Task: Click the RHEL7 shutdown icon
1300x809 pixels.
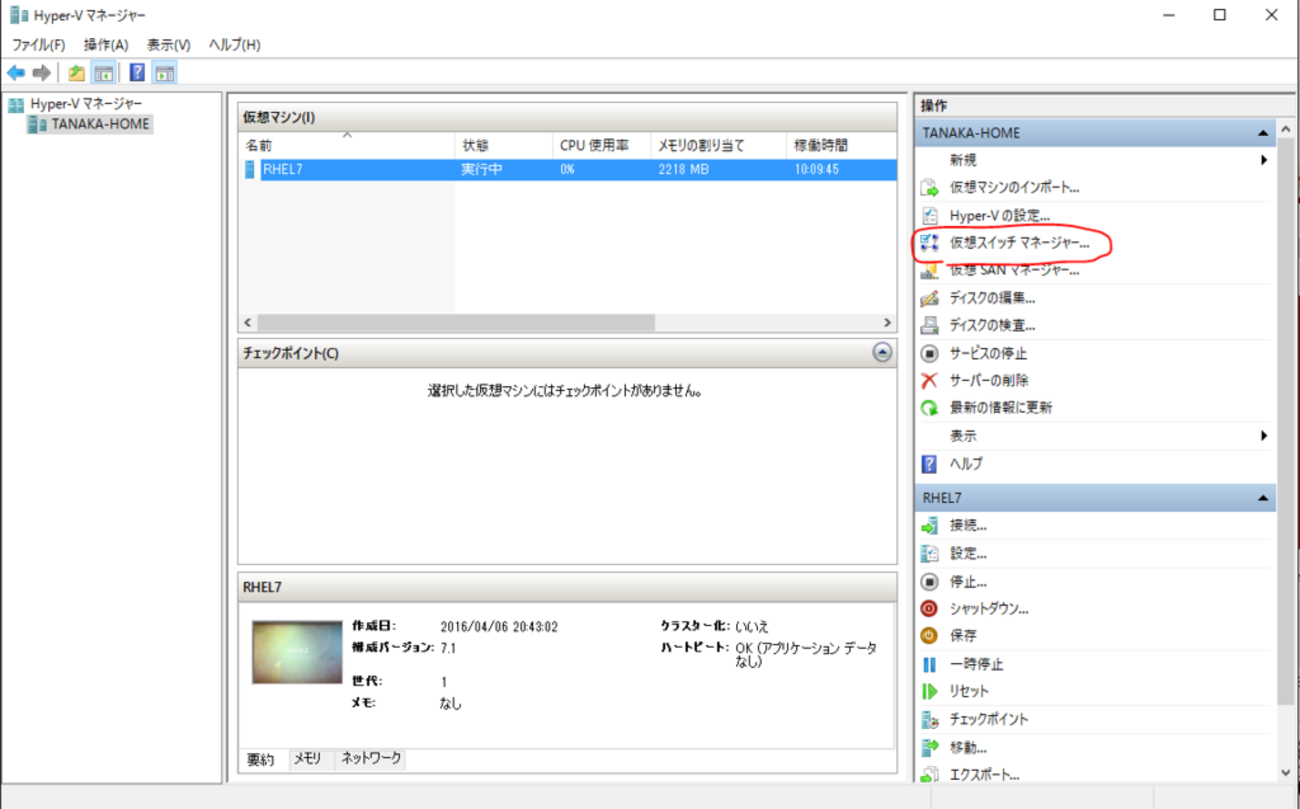Action: [929, 608]
